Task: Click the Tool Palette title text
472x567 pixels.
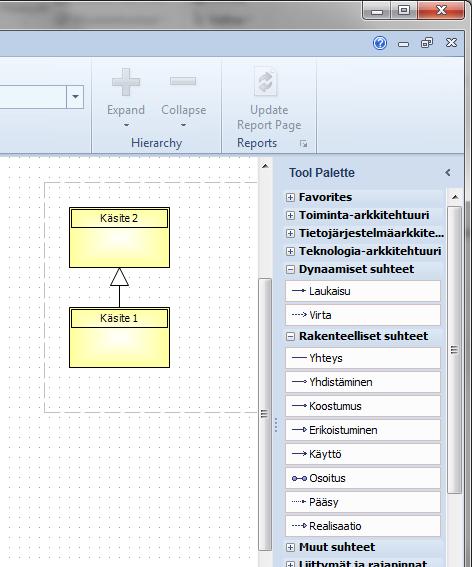Action: [322, 173]
